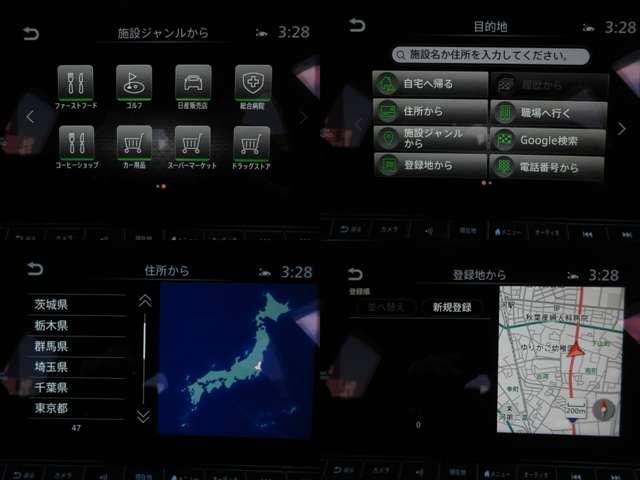Page down the prefecture list with double chevron
Screen dimensions: 640x480
click(x=144, y=416)
